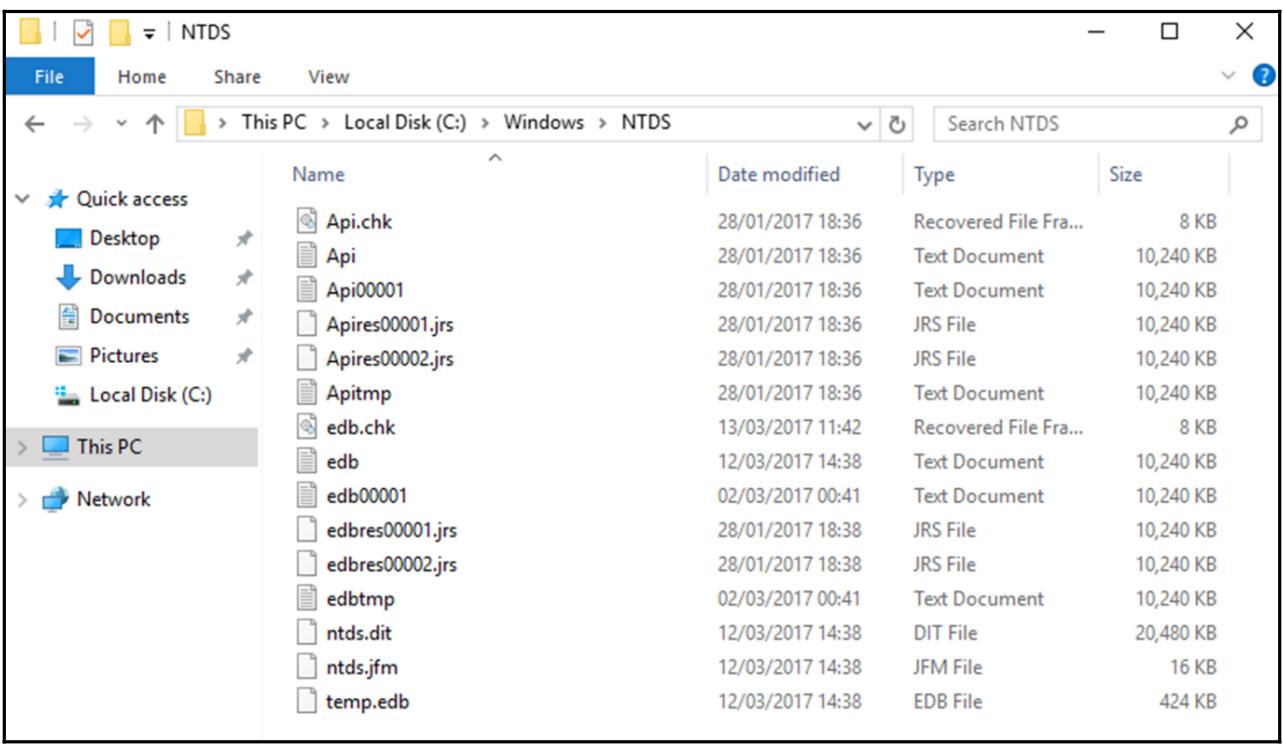The width and height of the screenshot is (1283, 748).
Task: Click Windows in the breadcrumb path
Action: [543, 123]
